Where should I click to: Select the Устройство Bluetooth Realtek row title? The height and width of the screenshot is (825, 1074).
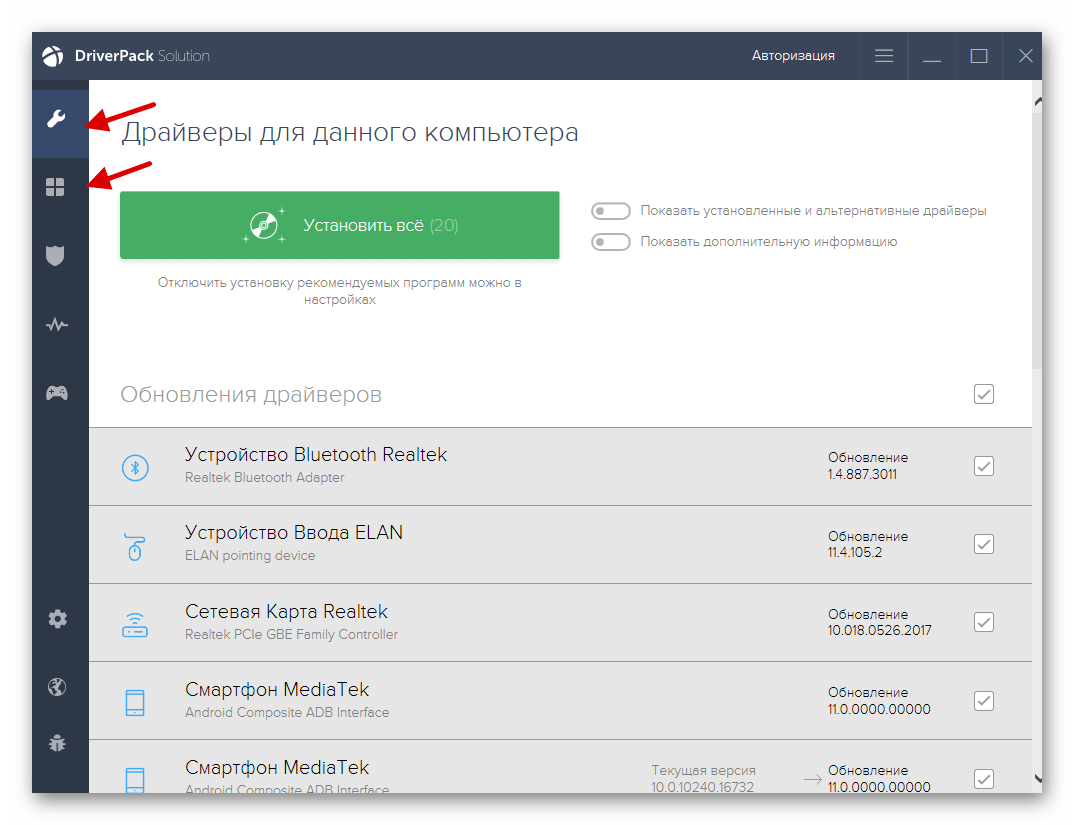pyautogui.click(x=316, y=454)
